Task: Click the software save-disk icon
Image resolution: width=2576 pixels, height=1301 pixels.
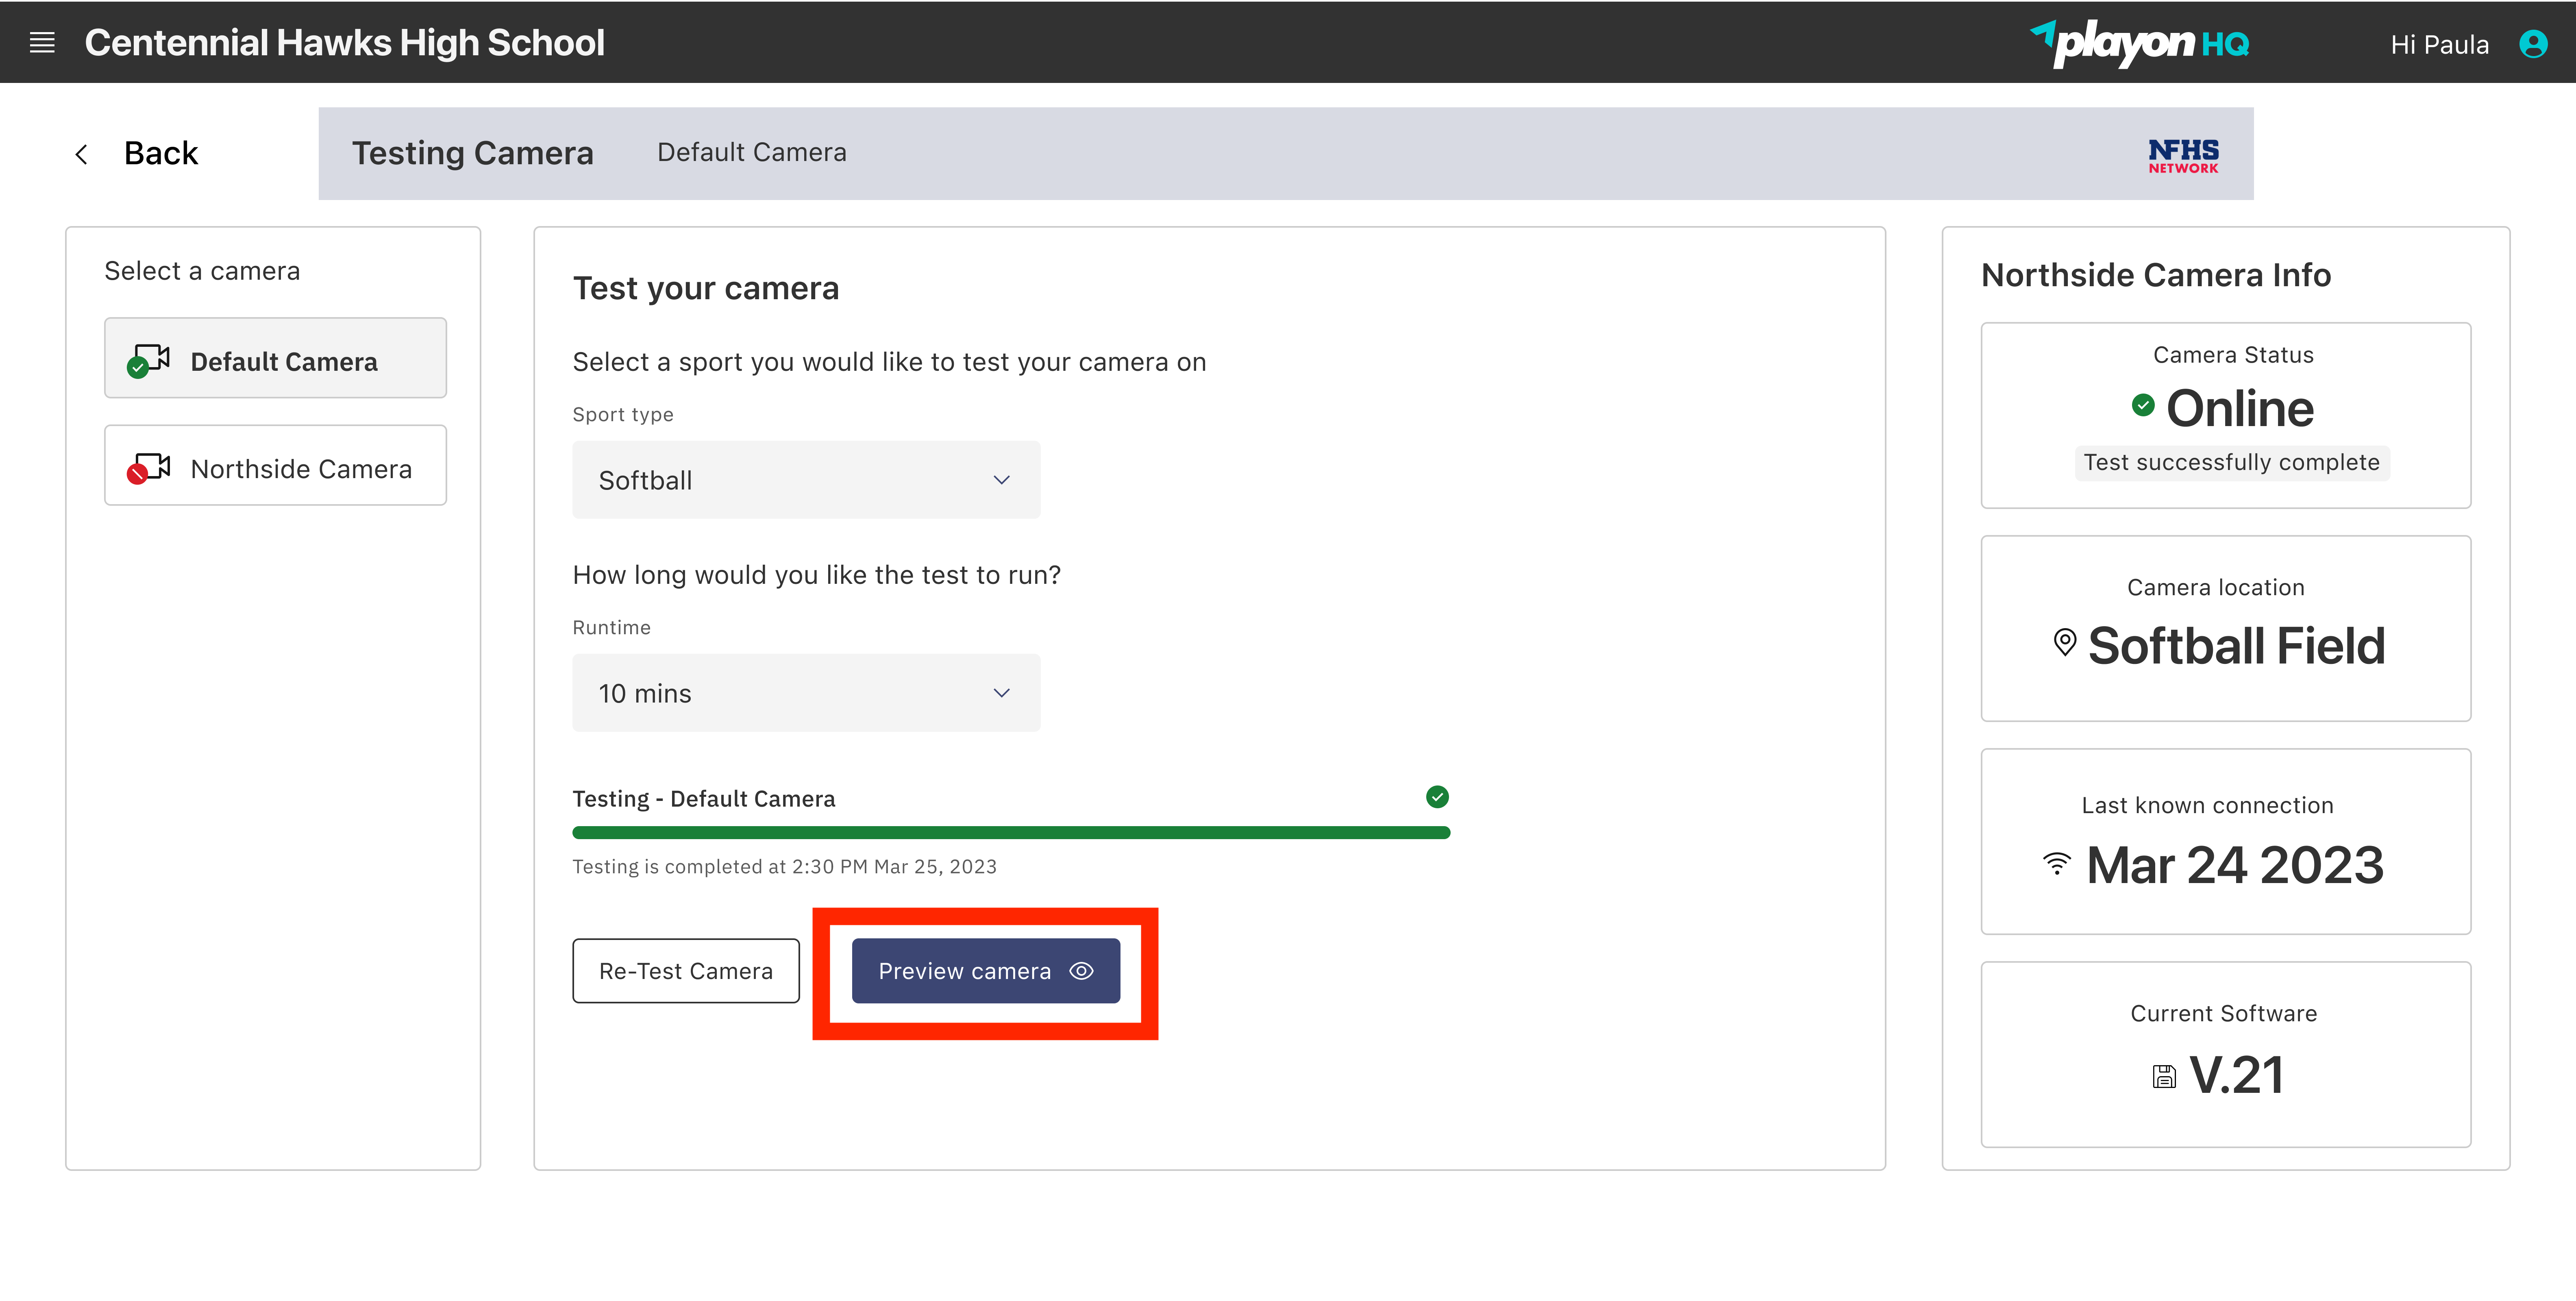Action: (x=2164, y=1076)
